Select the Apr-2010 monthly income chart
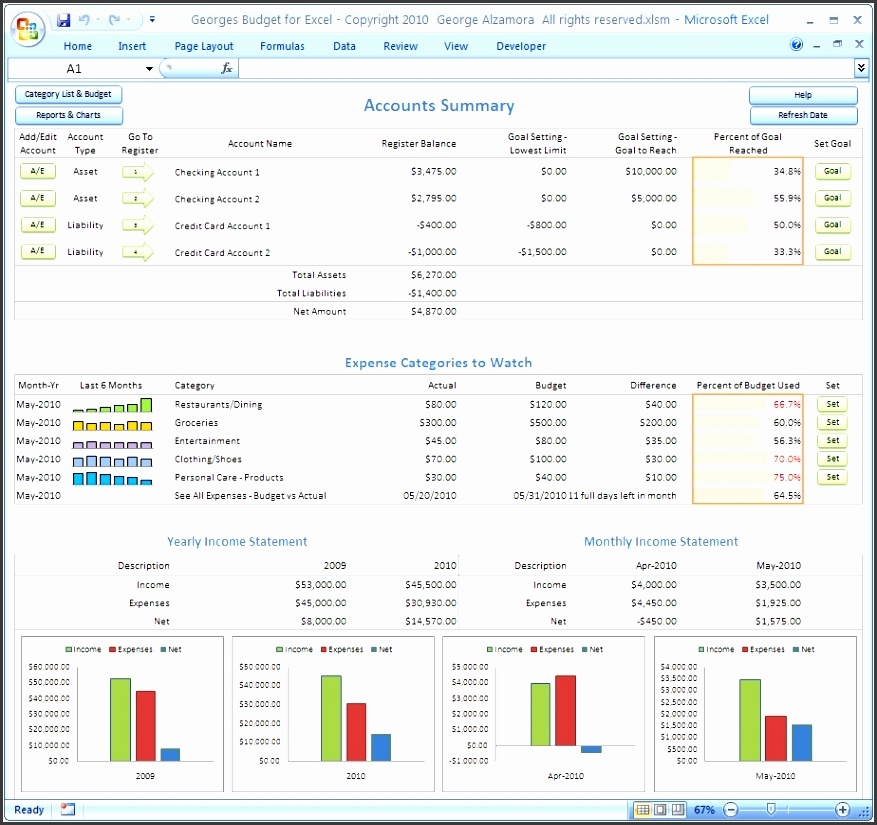The width and height of the screenshot is (877, 825). click(x=544, y=714)
